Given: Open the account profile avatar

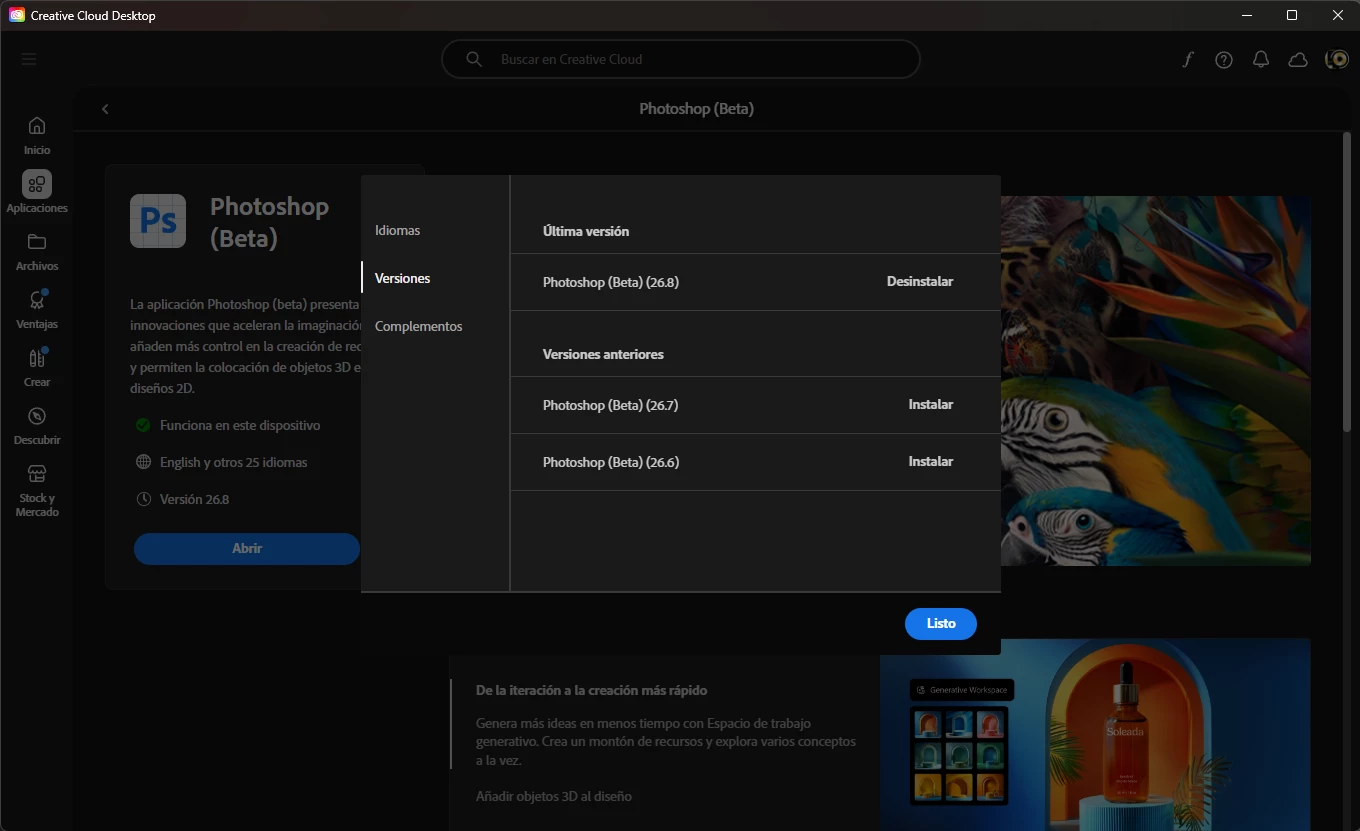Looking at the screenshot, I should (1337, 59).
